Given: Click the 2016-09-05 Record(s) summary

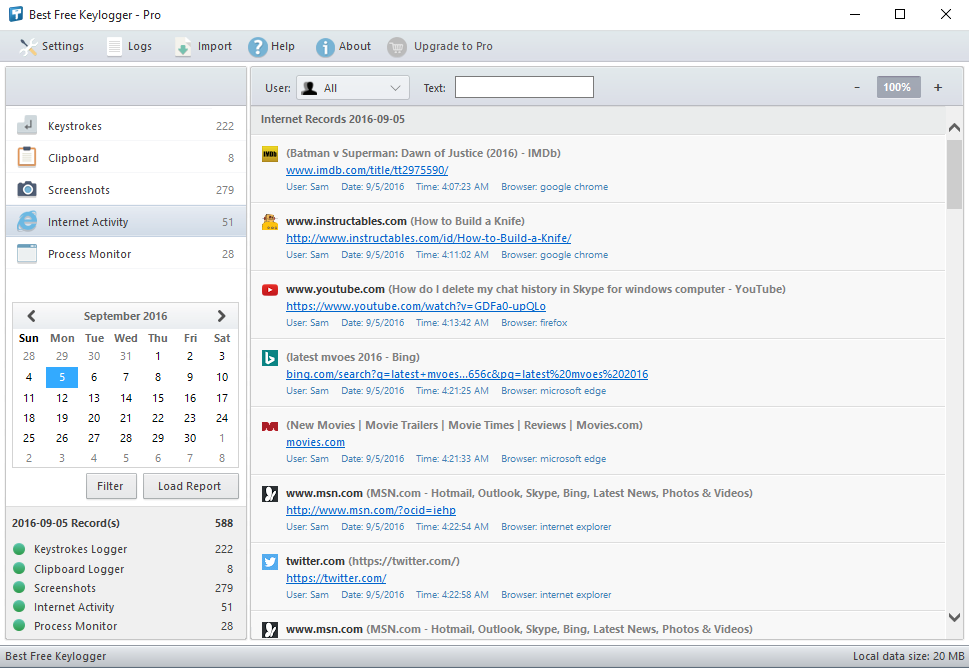Looking at the screenshot, I should click(x=66, y=523).
